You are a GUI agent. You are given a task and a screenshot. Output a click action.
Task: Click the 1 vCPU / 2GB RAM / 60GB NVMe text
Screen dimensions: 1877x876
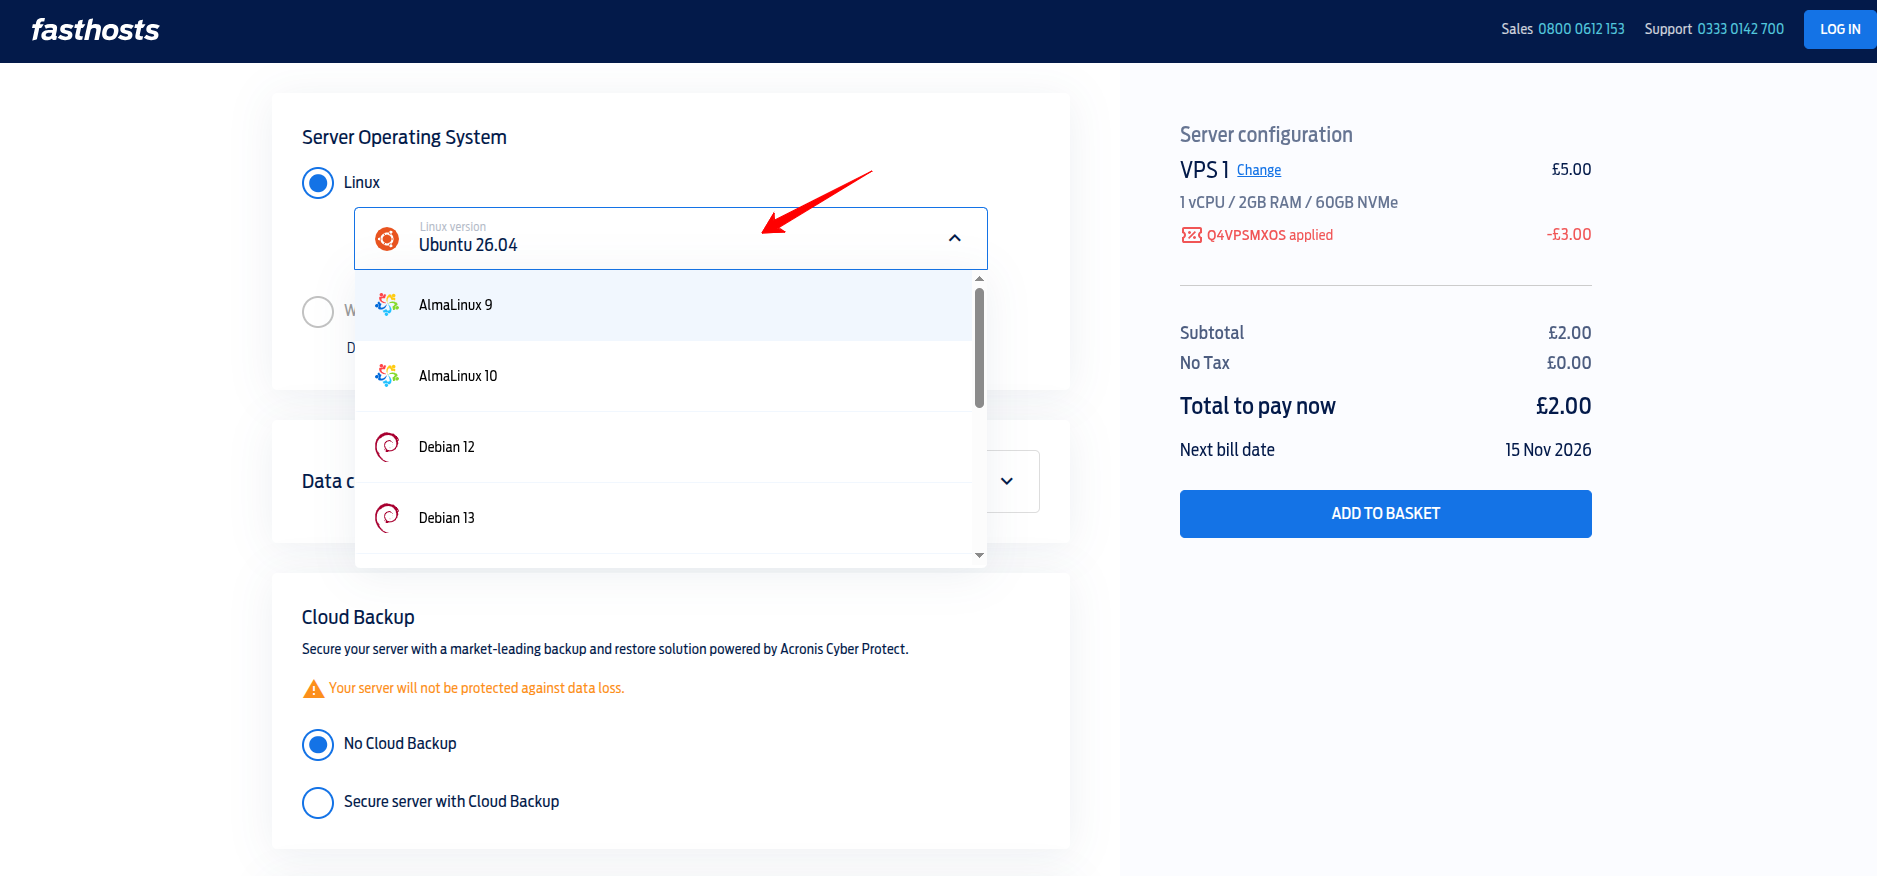coord(1289,202)
